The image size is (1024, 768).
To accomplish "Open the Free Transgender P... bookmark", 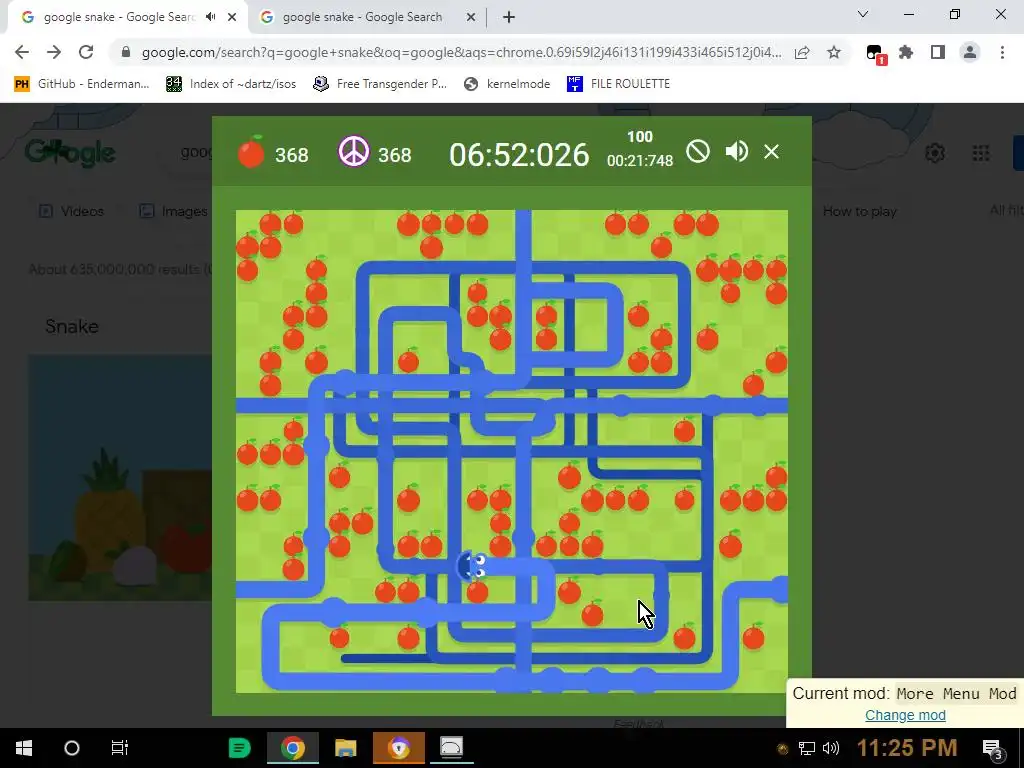I will pyautogui.click(x=380, y=84).
